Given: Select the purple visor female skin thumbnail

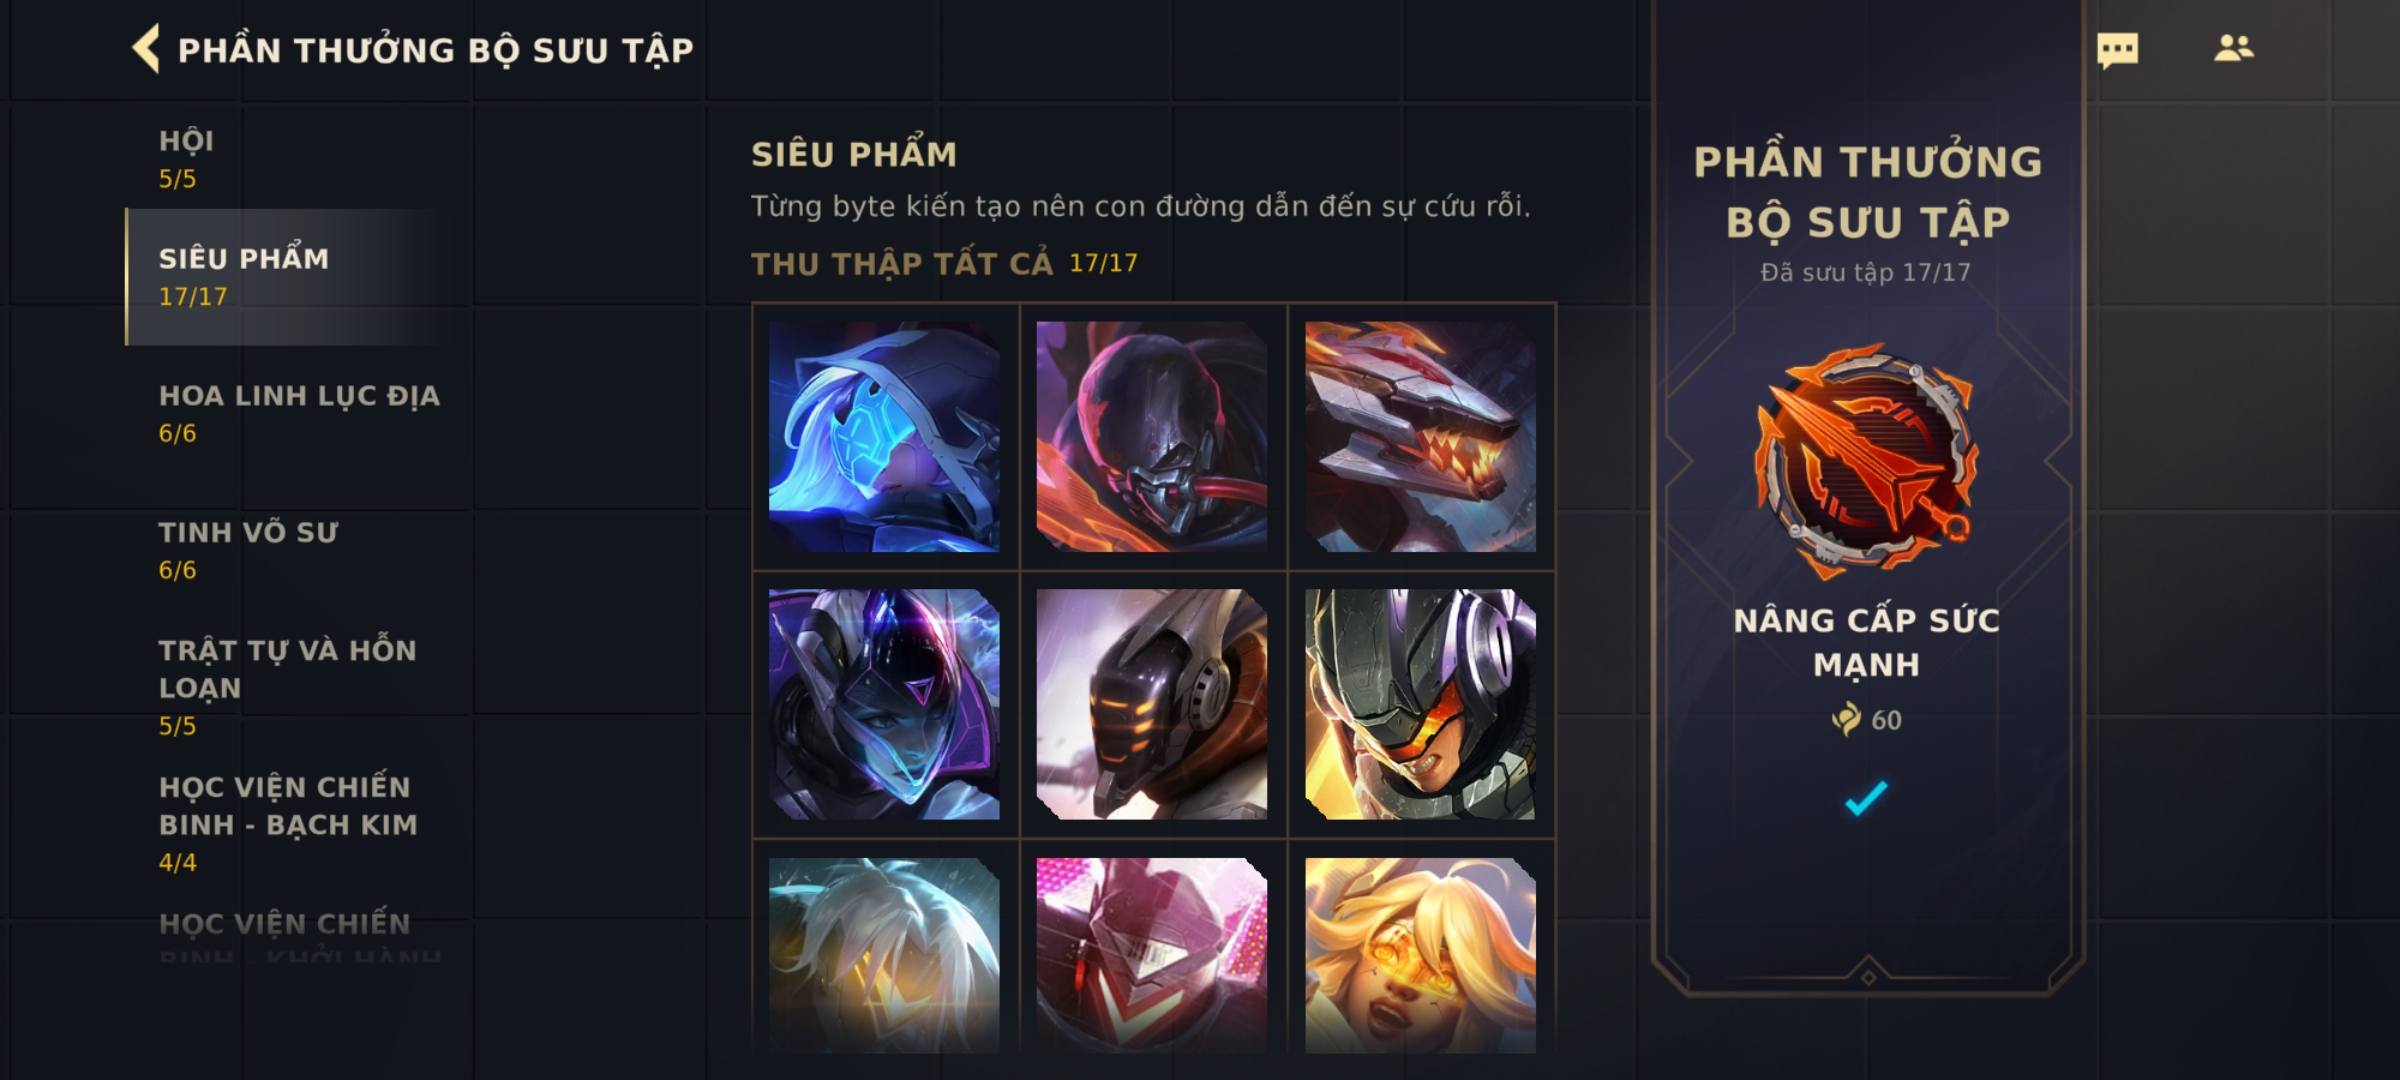Looking at the screenshot, I should pyautogui.click(x=884, y=704).
